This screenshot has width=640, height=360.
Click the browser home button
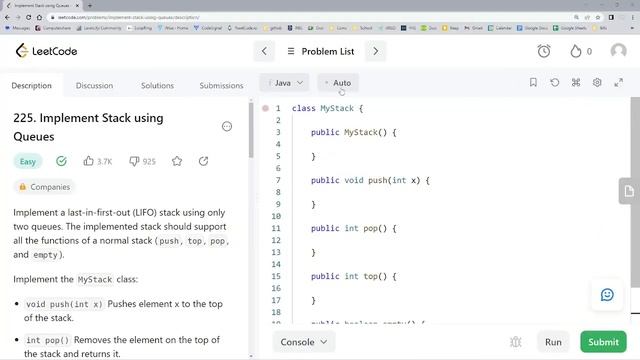click(39, 17)
